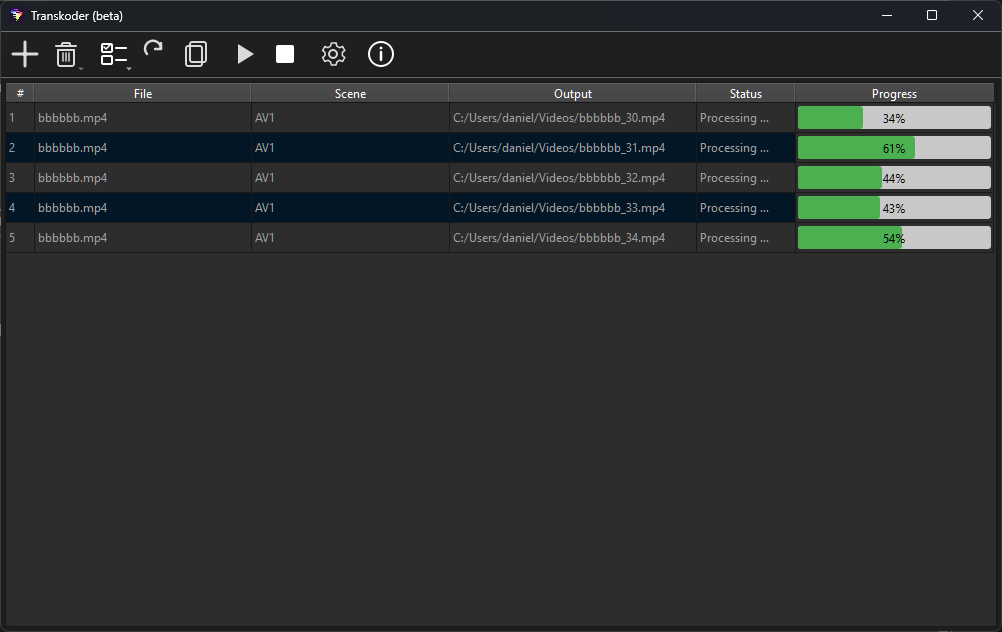Click the checklist selection icon
Image resolution: width=1002 pixels, height=632 pixels.
[114, 54]
